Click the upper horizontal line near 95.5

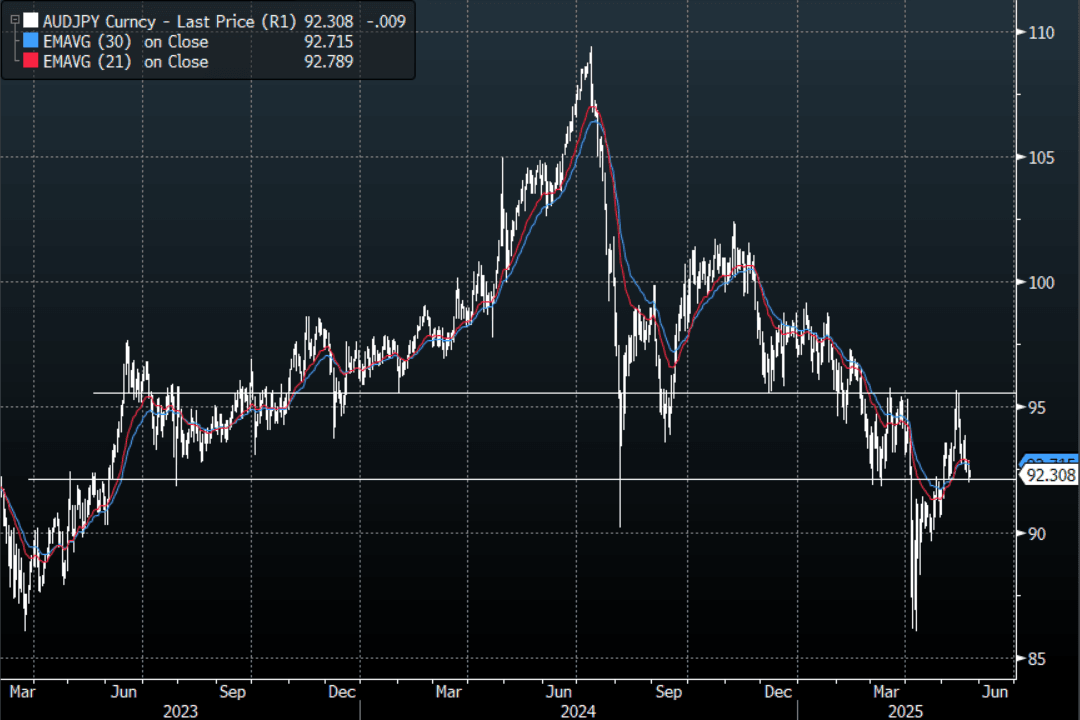(x=500, y=393)
